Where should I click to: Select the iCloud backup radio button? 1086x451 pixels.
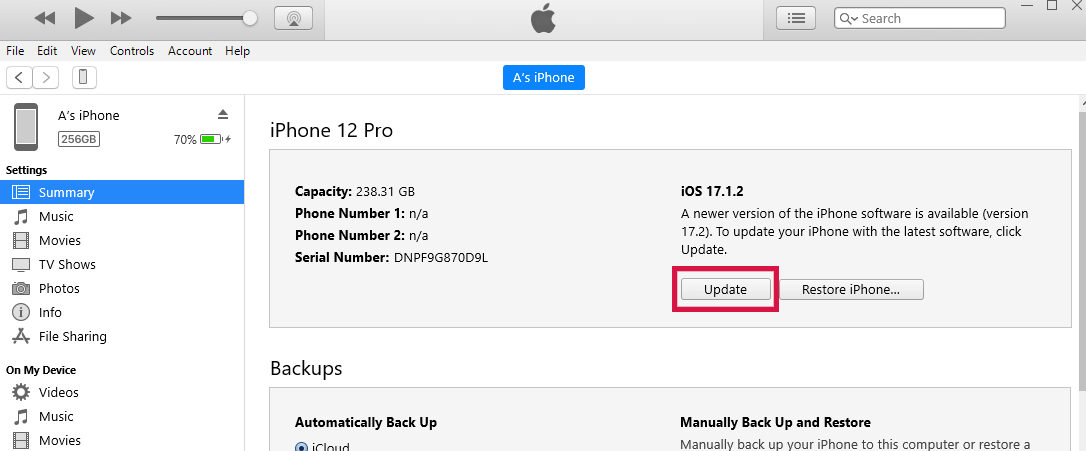pos(301,446)
